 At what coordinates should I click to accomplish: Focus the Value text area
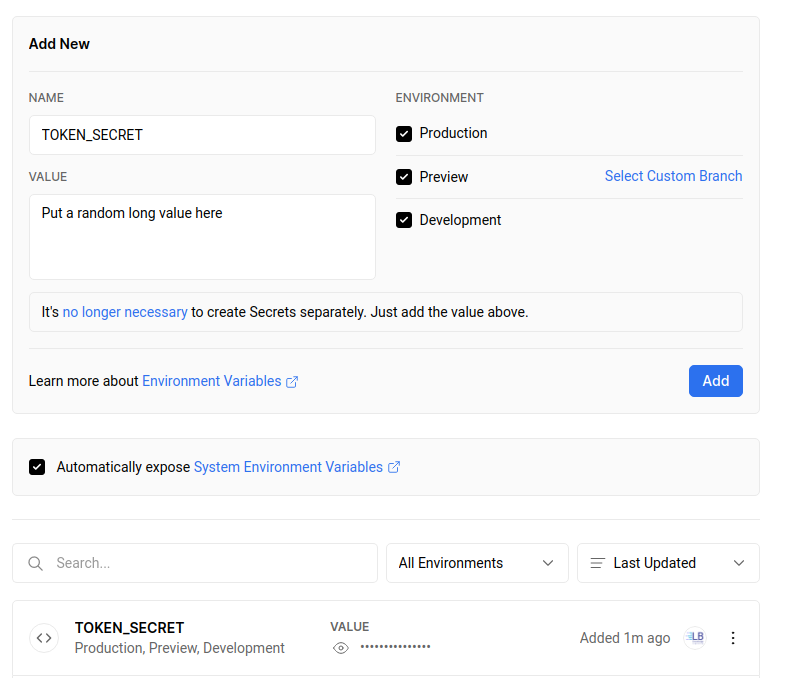coord(202,238)
